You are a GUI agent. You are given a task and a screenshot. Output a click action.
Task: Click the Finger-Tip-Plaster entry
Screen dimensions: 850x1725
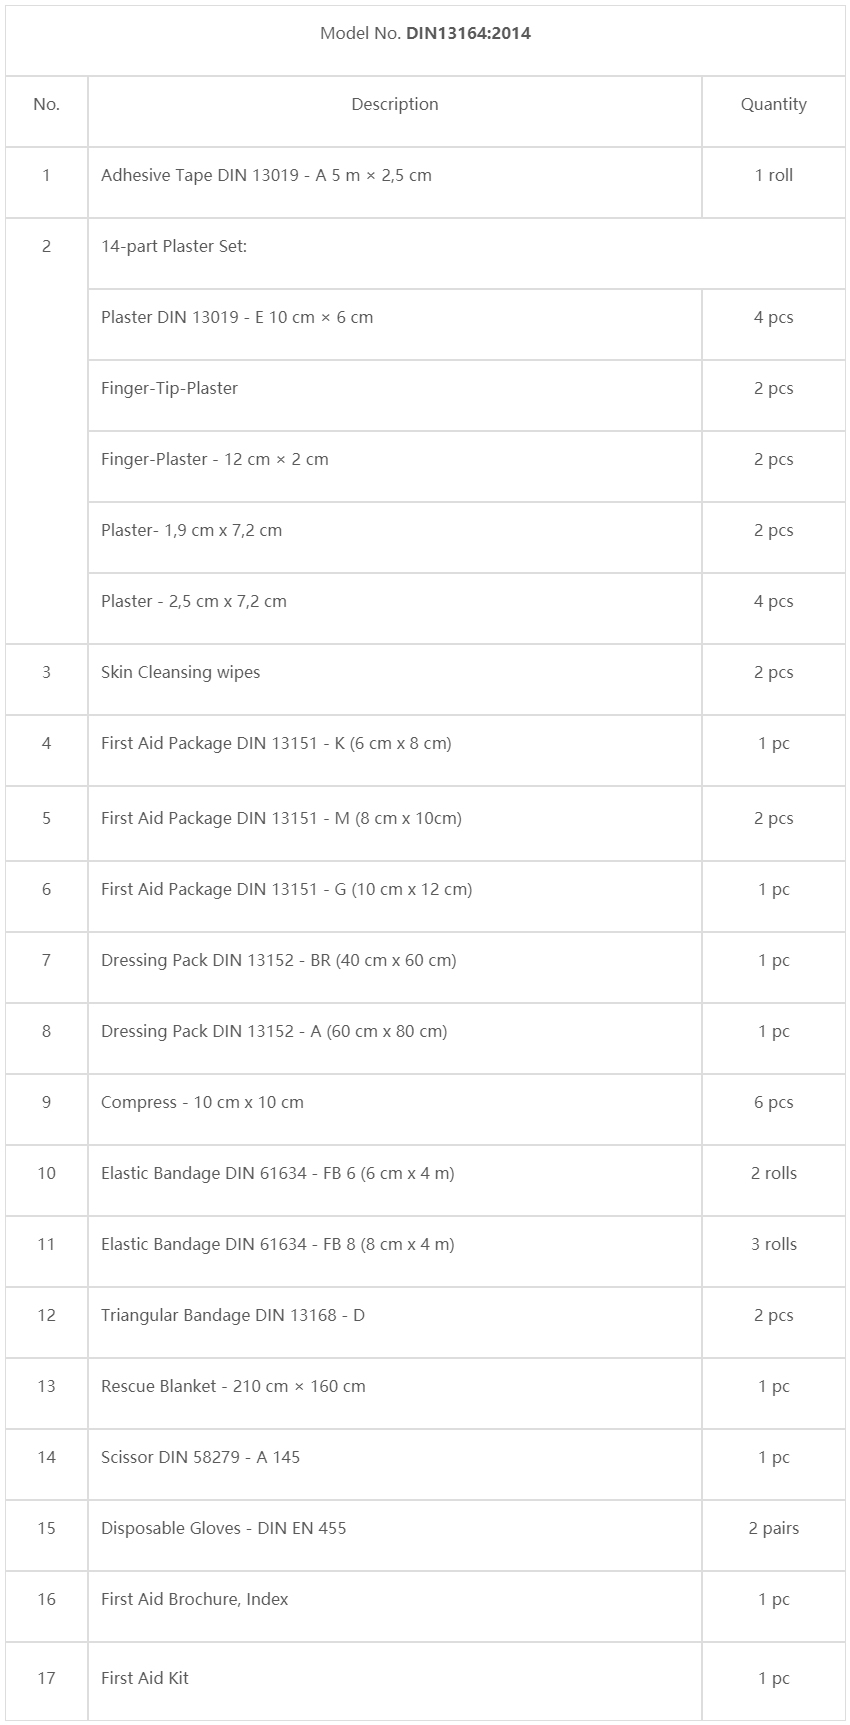169,388
